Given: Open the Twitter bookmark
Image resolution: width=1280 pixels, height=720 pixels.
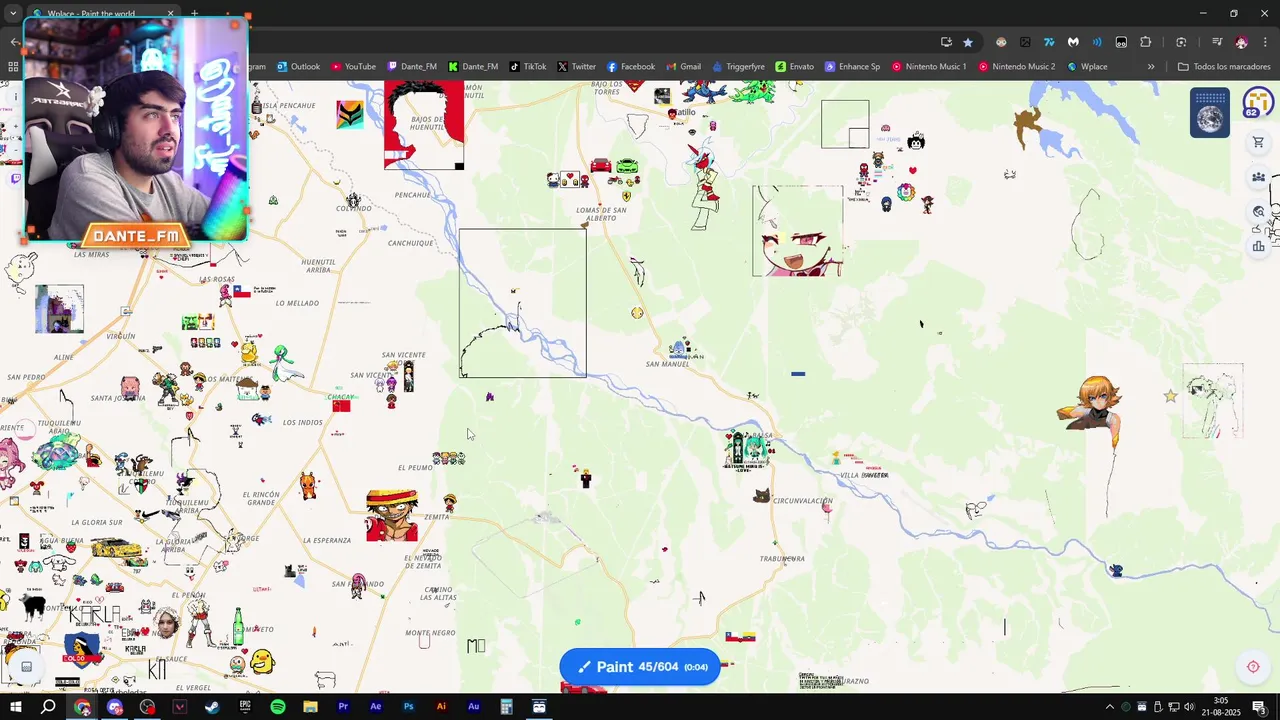Looking at the screenshot, I should coord(577,67).
